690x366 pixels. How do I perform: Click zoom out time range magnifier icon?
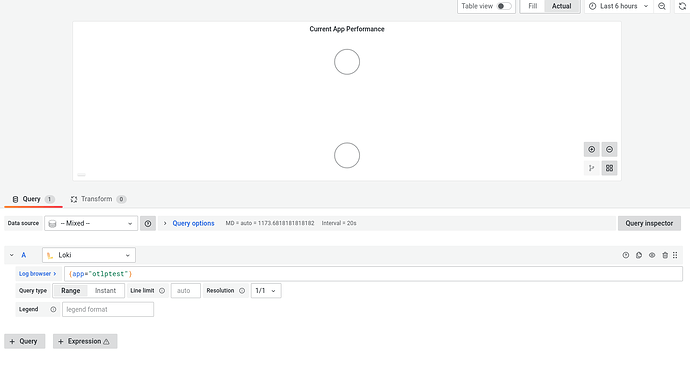pyautogui.click(x=662, y=6)
